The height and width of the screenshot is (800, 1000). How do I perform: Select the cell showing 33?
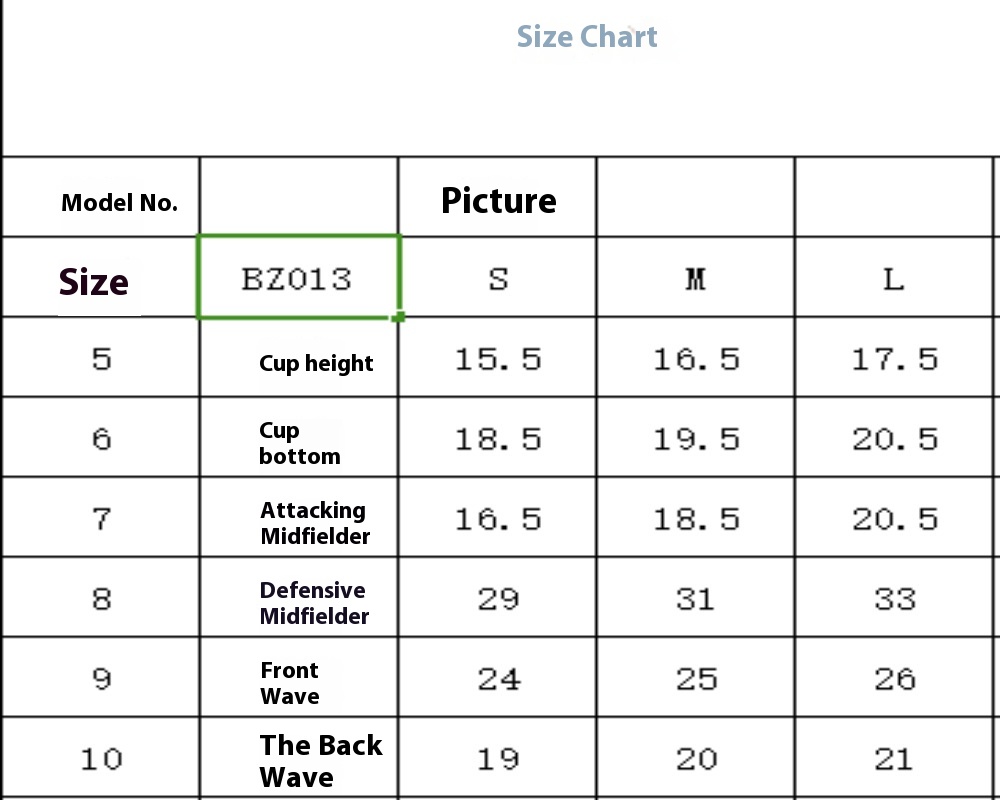[x=895, y=598]
